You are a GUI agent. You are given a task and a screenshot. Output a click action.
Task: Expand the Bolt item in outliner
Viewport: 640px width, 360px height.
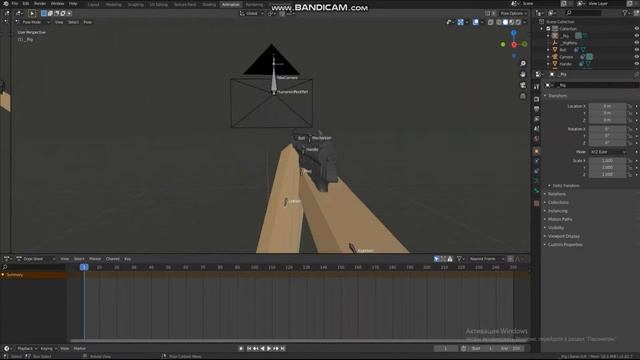(x=549, y=50)
